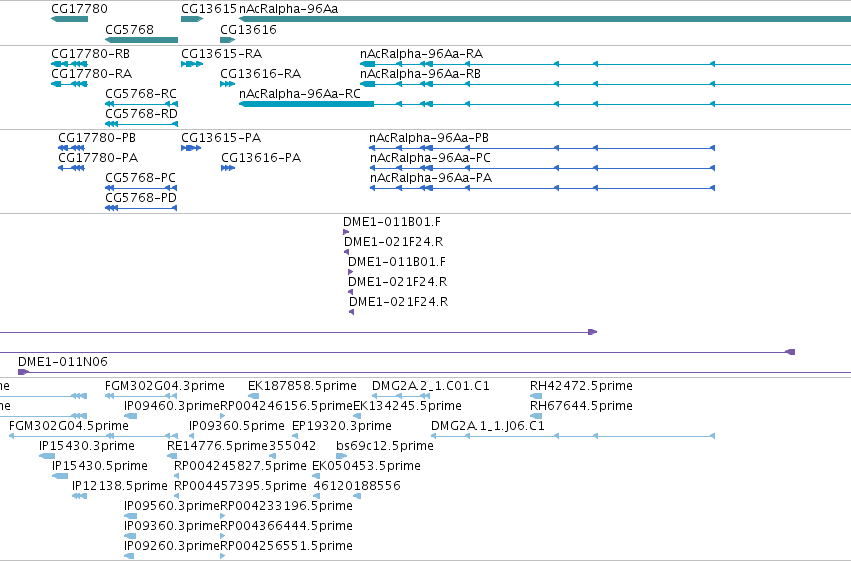Screen dimensions: 851x561
Task: Select EST label RP004246156.5prime
Action: tap(287, 406)
